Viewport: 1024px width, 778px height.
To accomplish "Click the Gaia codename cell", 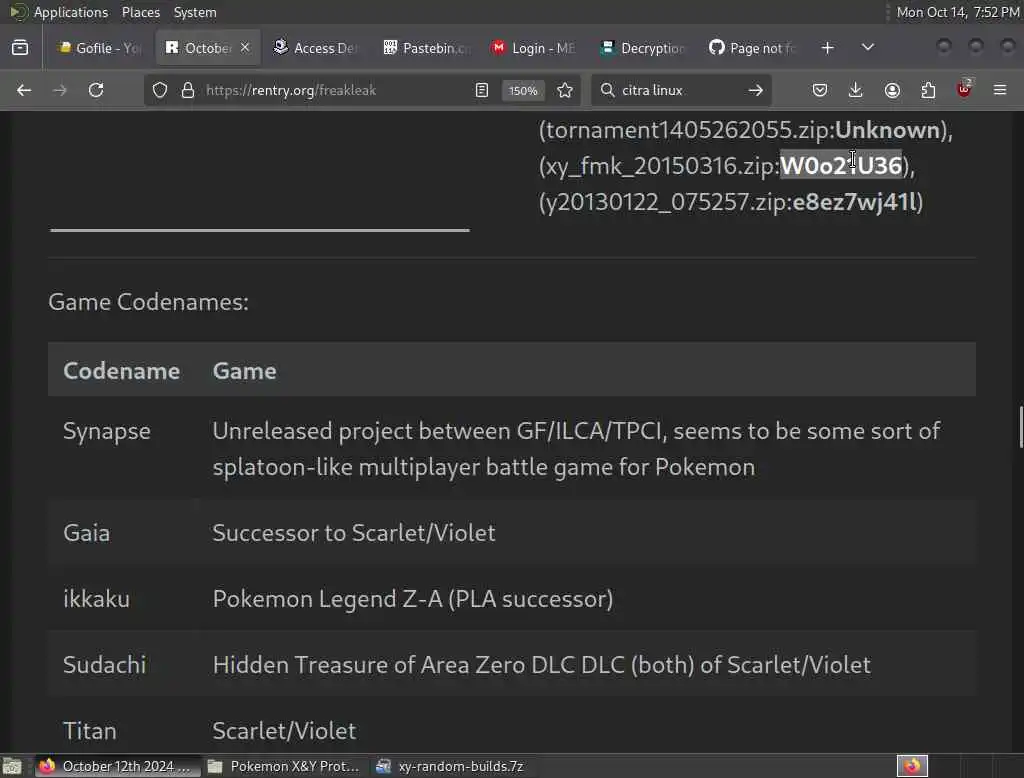I will (x=87, y=533).
